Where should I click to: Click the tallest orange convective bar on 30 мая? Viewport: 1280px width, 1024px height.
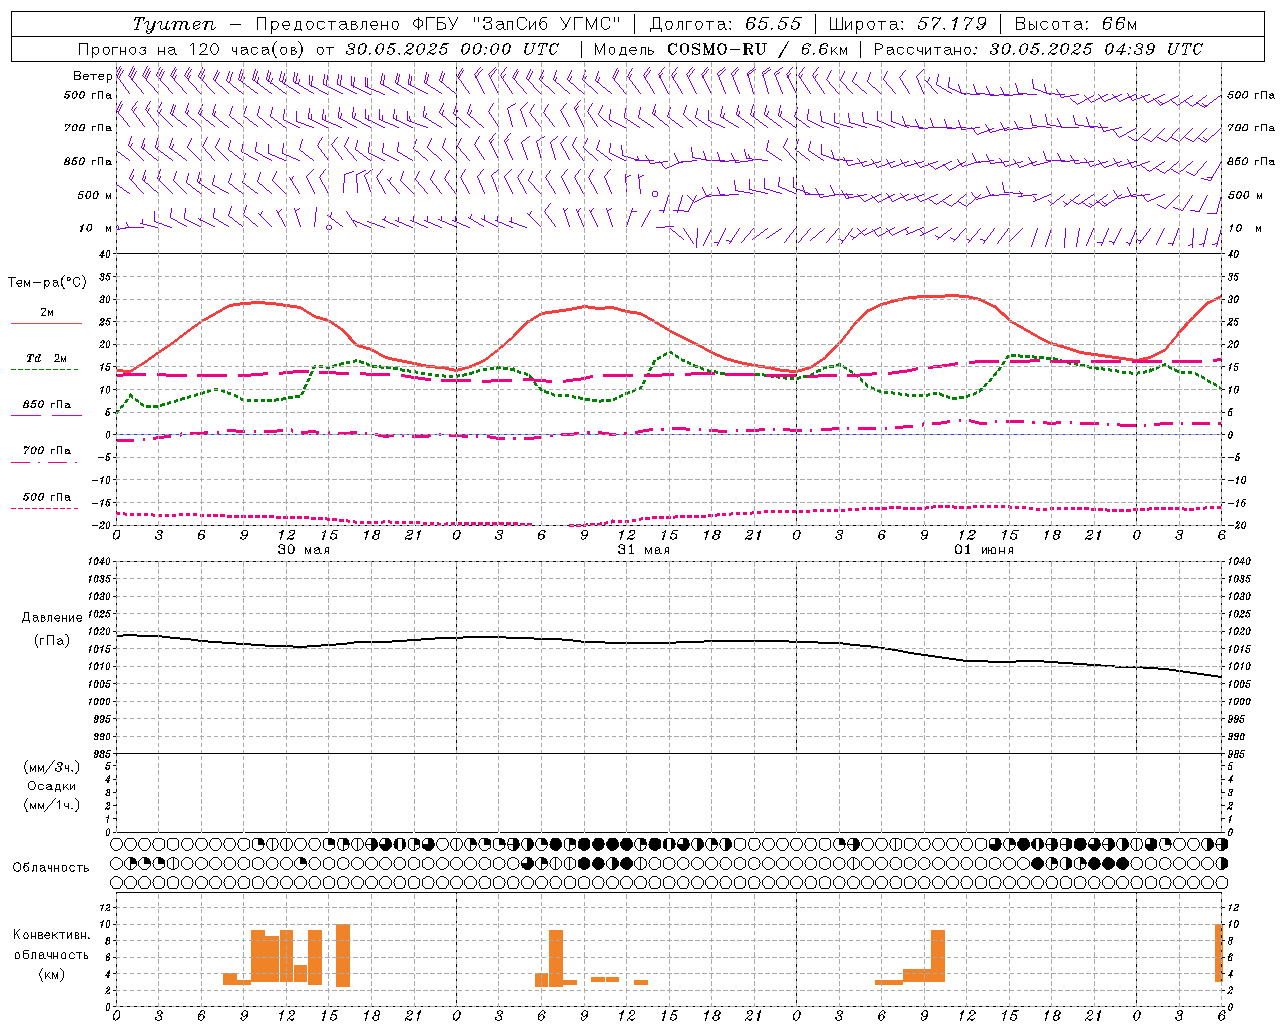click(343, 955)
